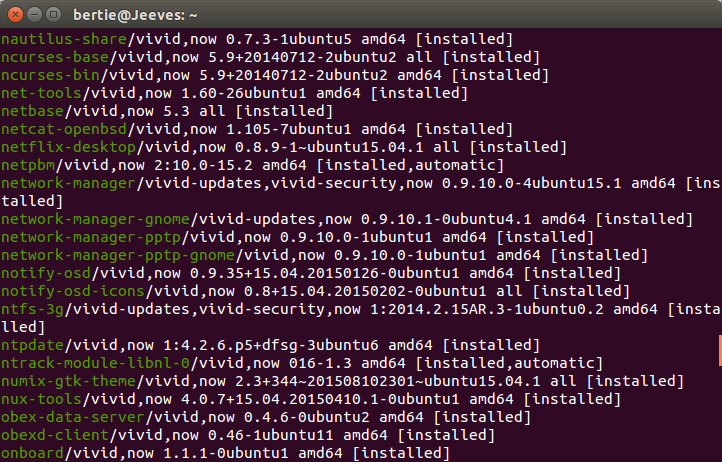Minimize the bertie@Jeeves terminal window
The width and height of the screenshot is (722, 462).
(35, 15)
